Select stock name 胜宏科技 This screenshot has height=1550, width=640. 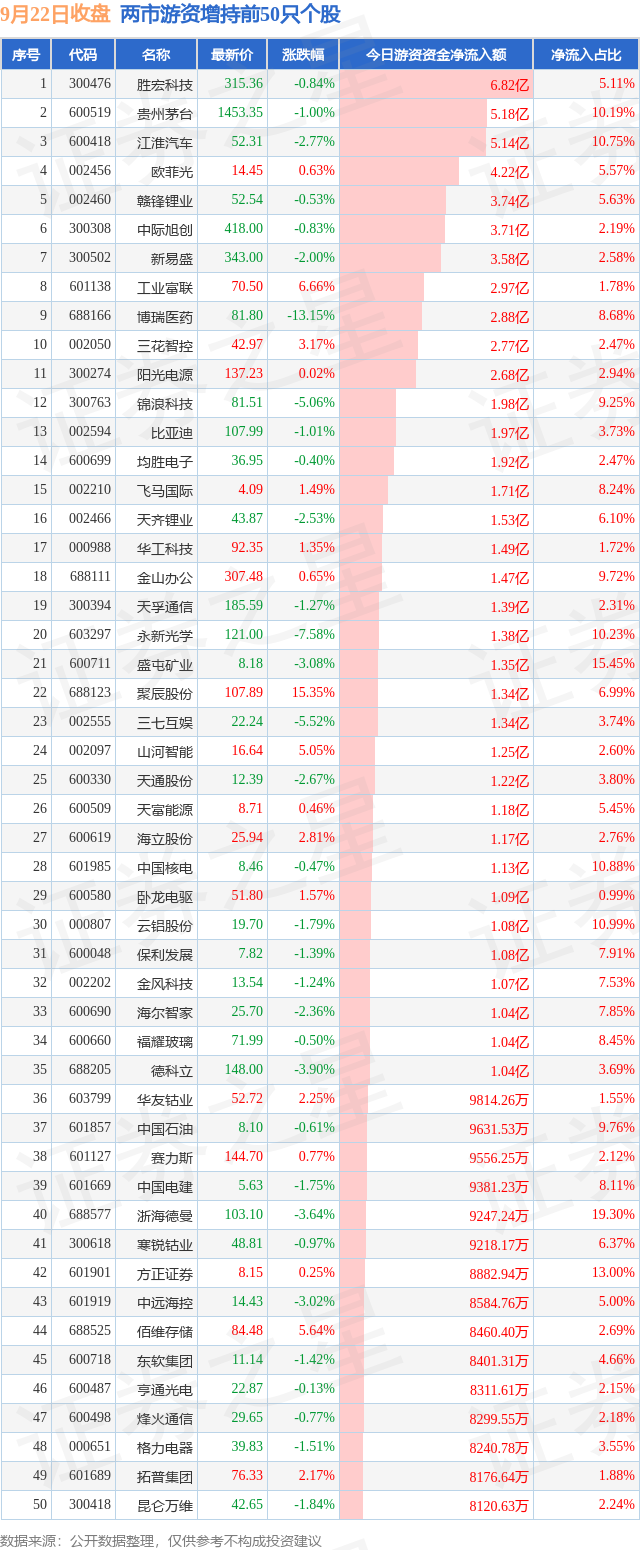pos(164,84)
